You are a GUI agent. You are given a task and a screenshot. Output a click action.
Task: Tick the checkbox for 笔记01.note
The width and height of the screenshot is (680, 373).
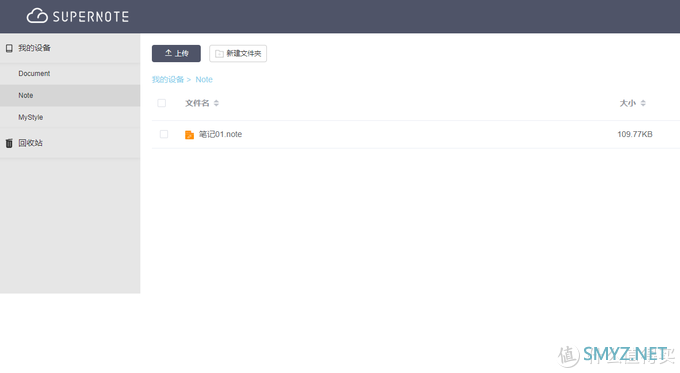pyautogui.click(x=164, y=134)
